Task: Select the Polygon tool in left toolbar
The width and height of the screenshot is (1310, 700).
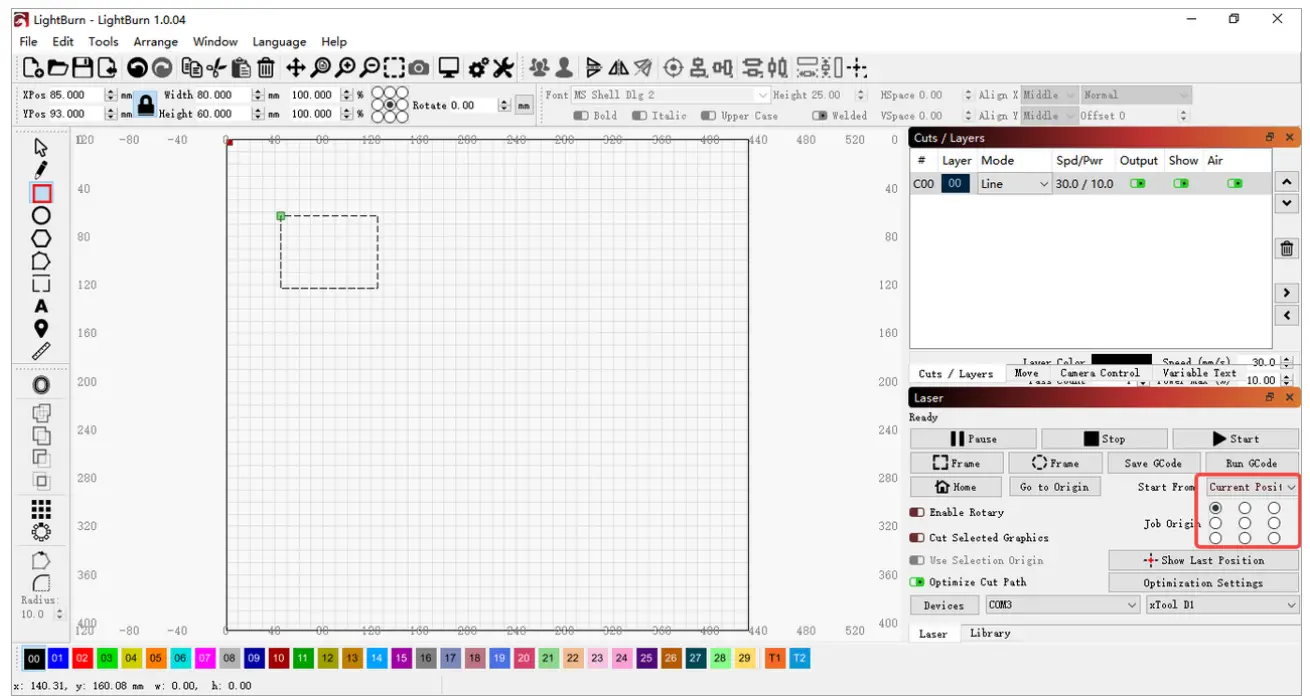Action: pyautogui.click(x=41, y=238)
